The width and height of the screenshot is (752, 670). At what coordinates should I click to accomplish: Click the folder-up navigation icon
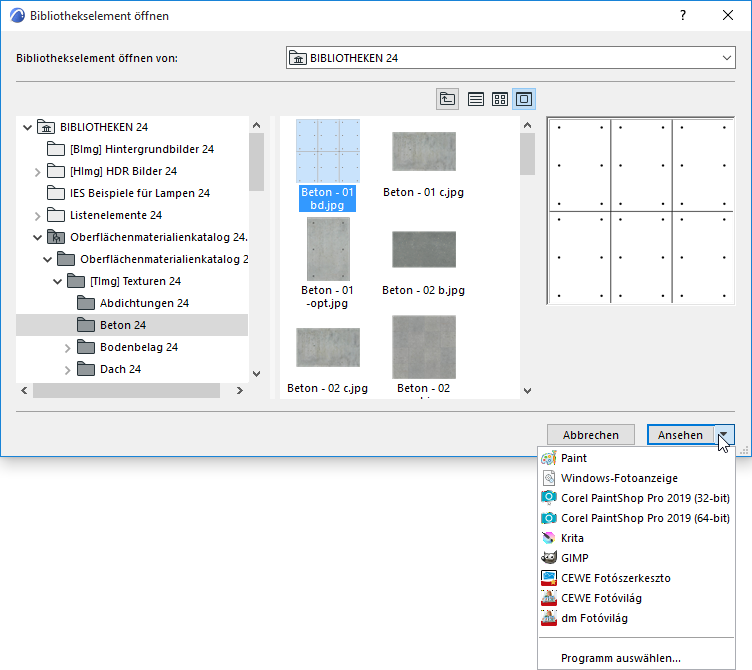(447, 99)
